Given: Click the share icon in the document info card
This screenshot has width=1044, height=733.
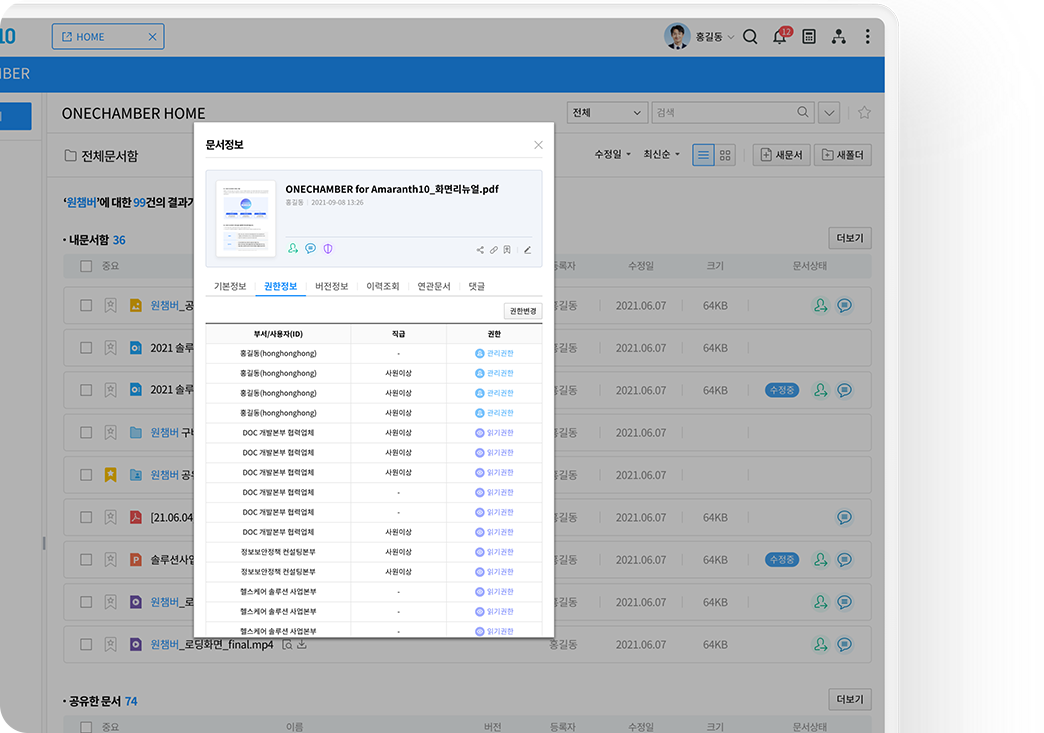Looking at the screenshot, I should click(480, 250).
